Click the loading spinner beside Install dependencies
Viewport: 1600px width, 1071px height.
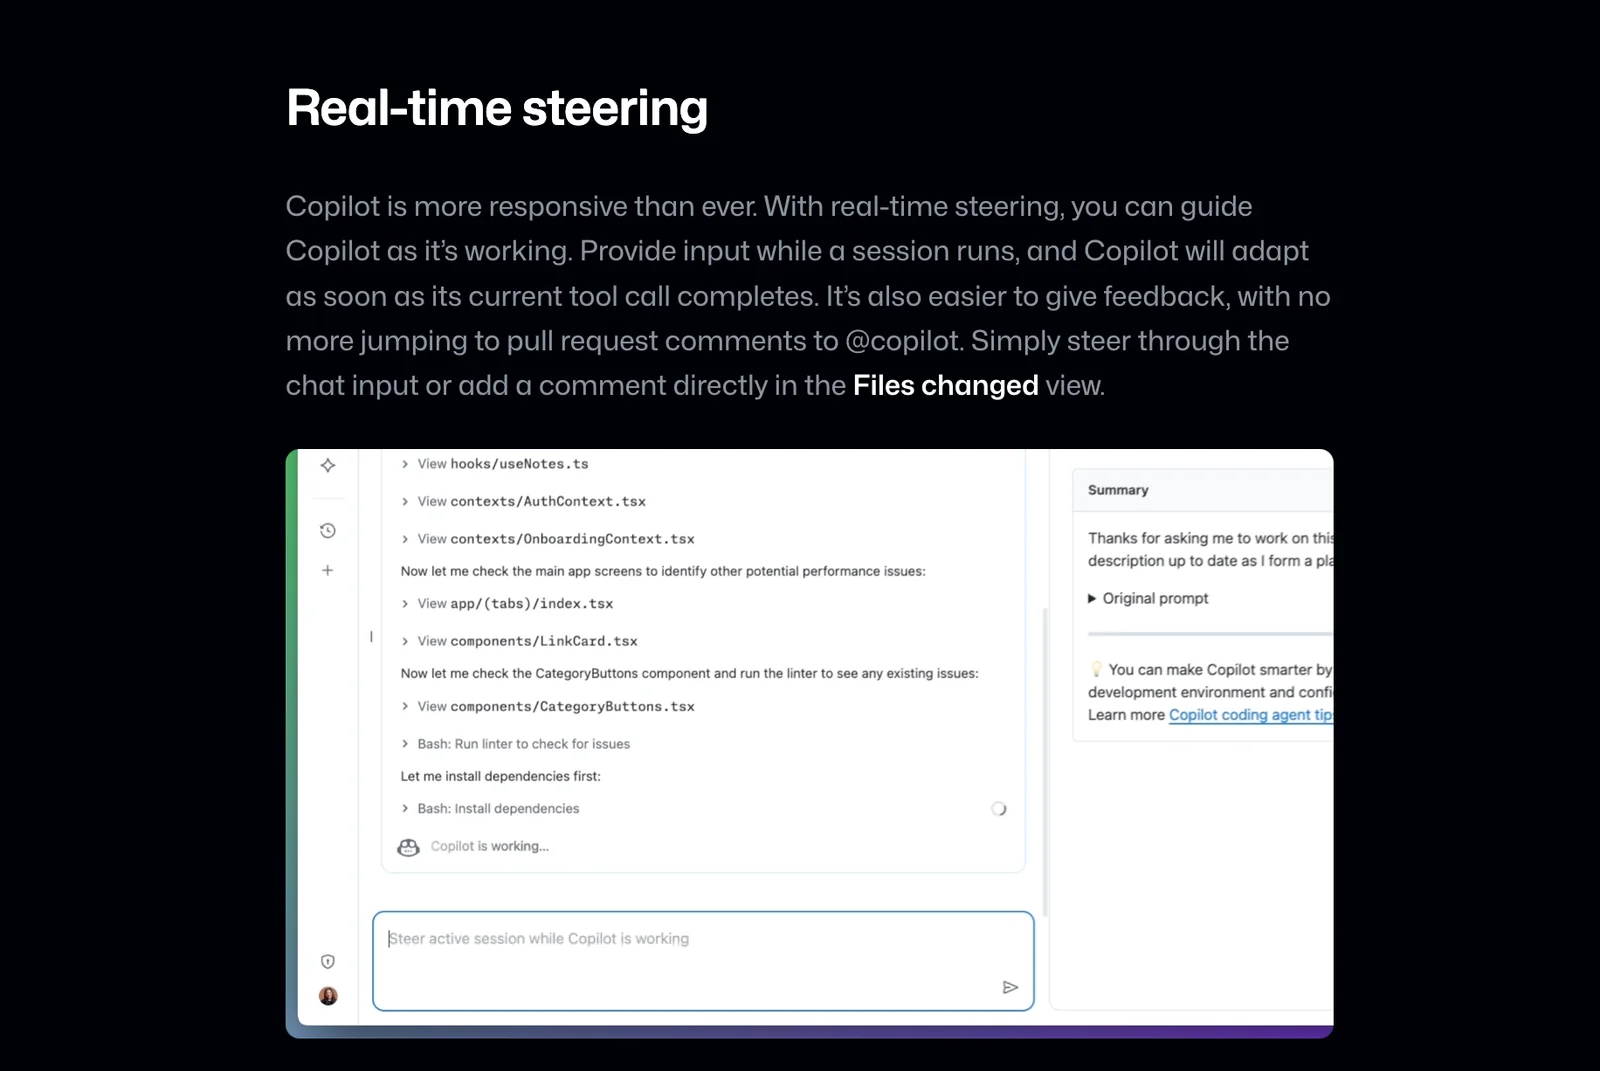pyautogui.click(x=998, y=809)
